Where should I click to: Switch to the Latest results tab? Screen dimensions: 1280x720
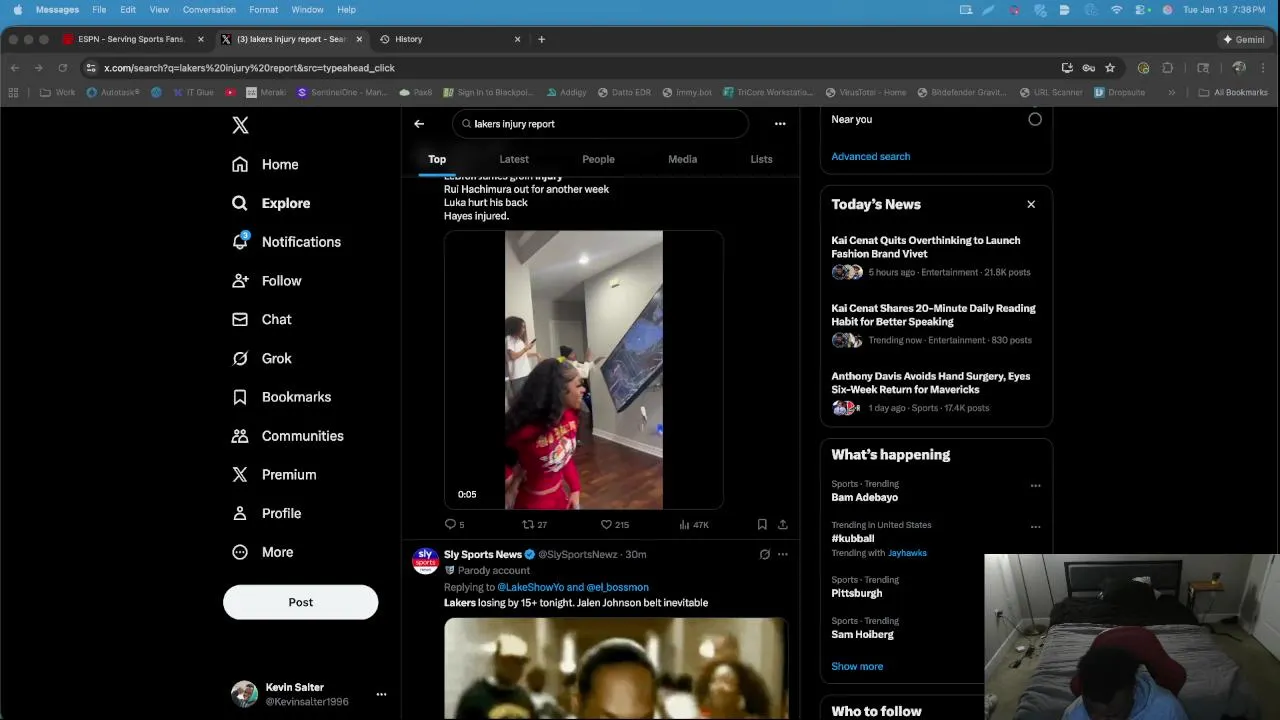[x=514, y=159]
